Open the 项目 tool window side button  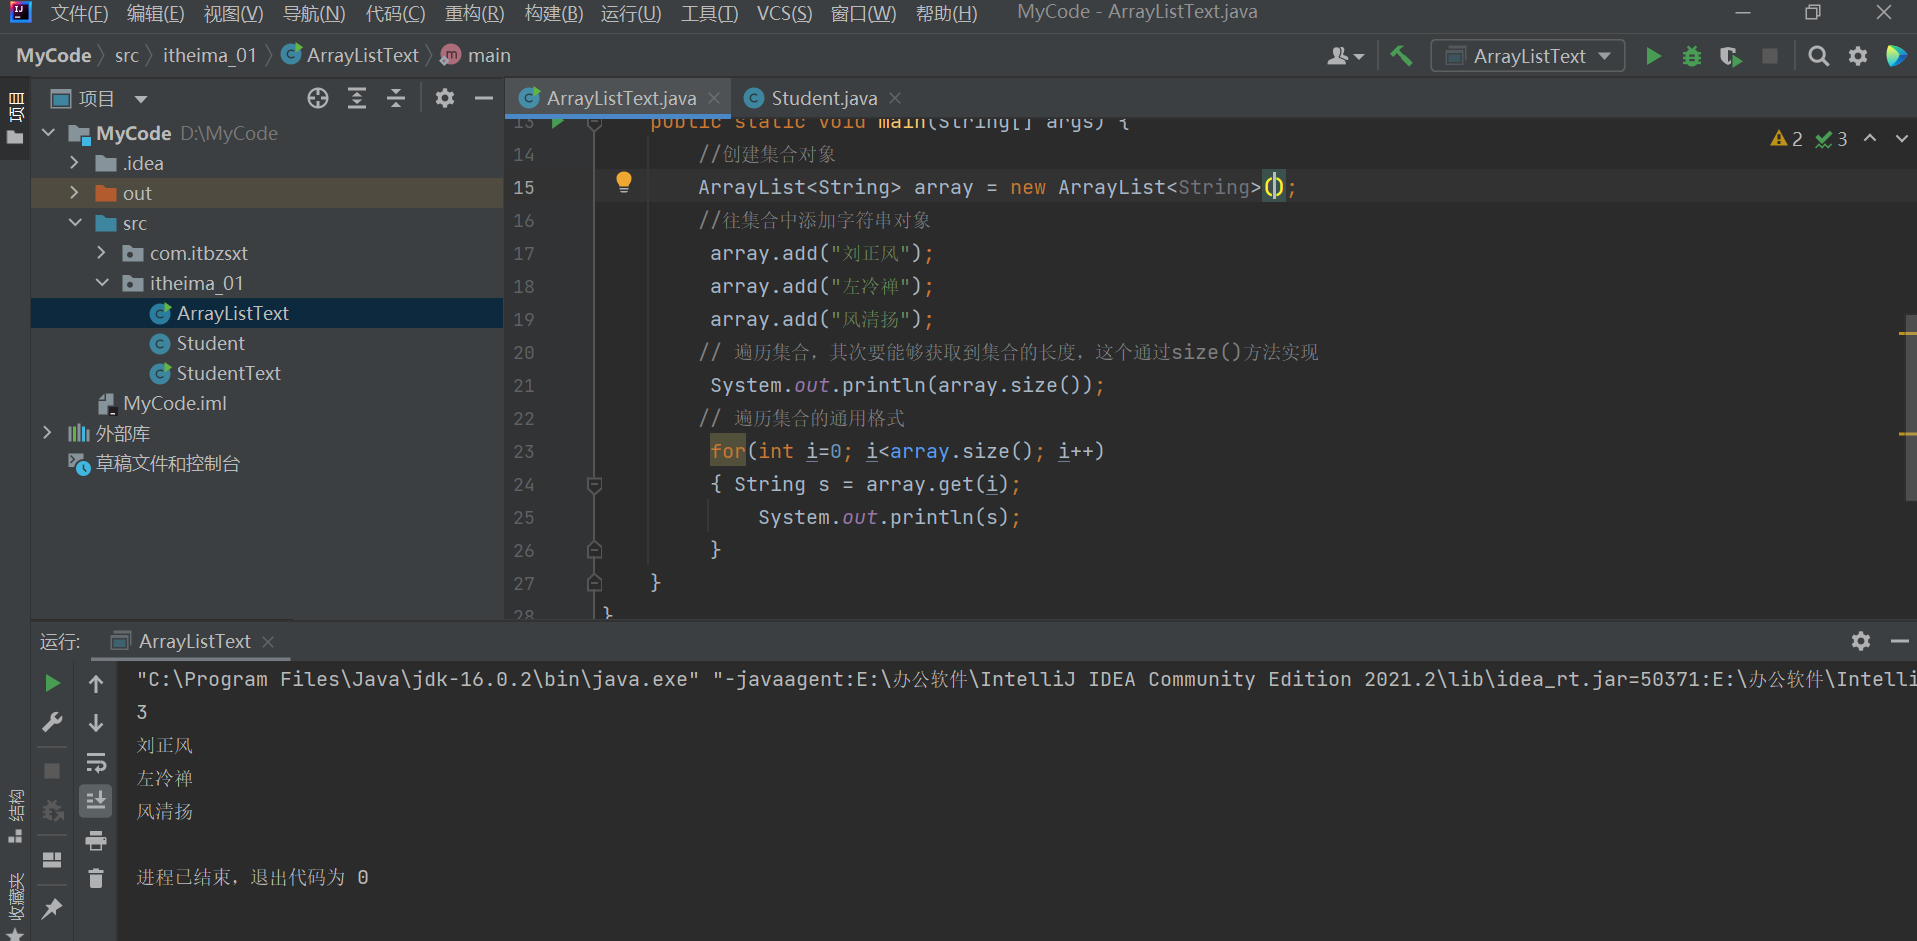[x=15, y=117]
